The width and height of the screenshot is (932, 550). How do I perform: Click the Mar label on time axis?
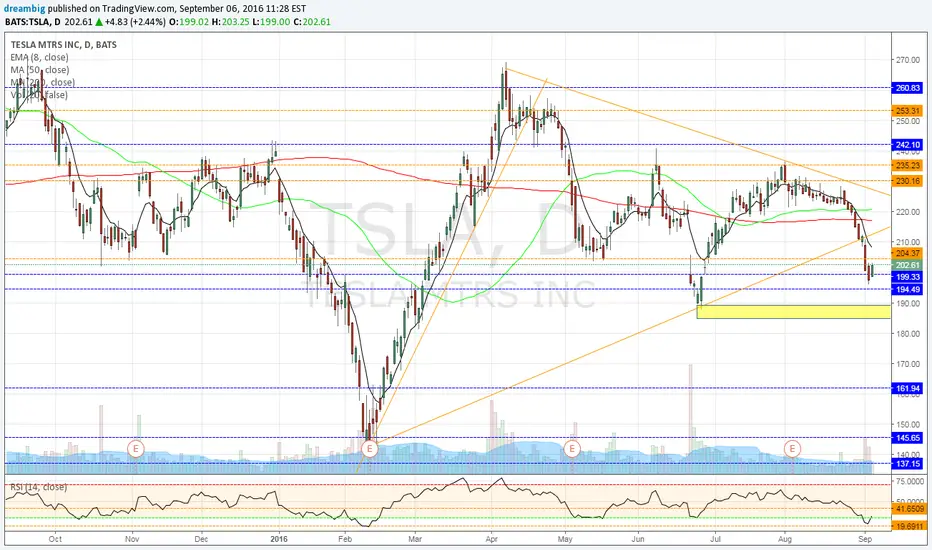click(415, 539)
